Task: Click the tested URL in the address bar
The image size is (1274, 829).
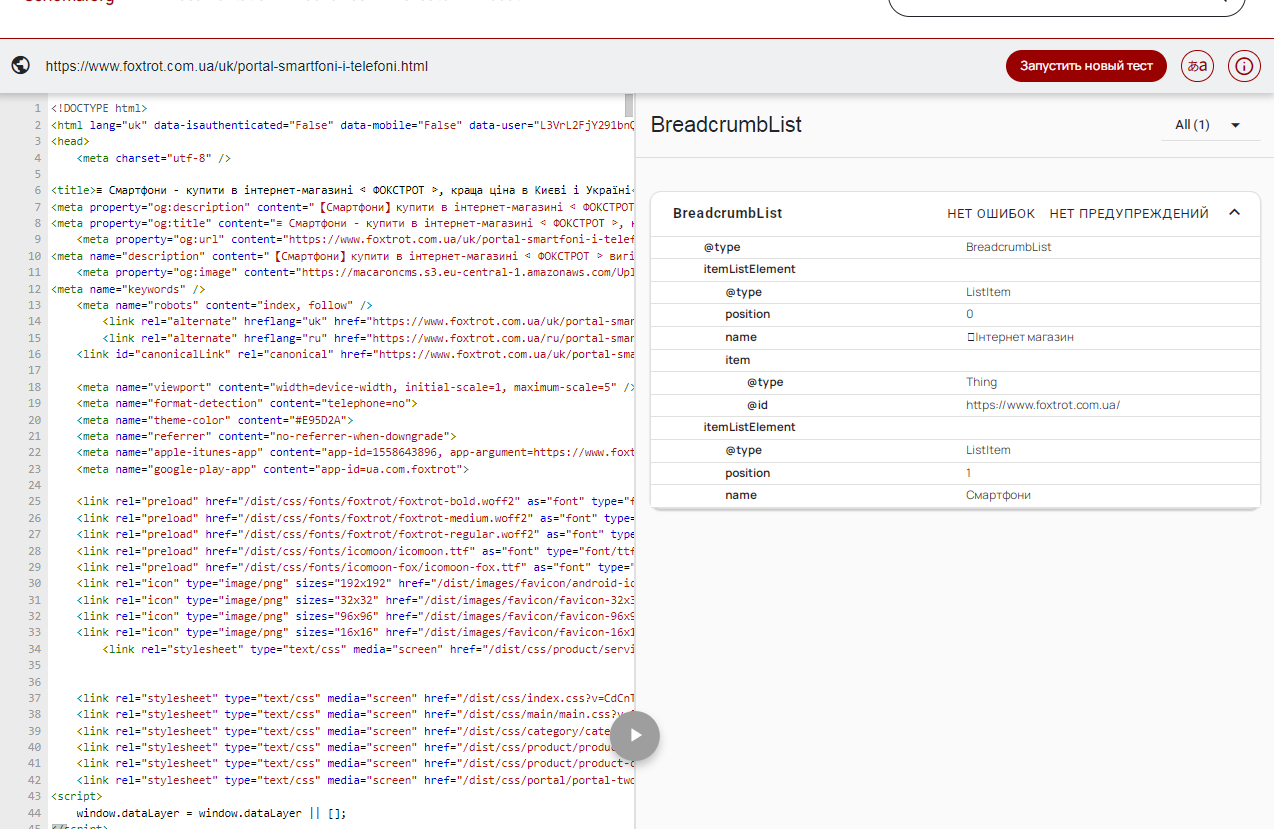Action: point(237,66)
